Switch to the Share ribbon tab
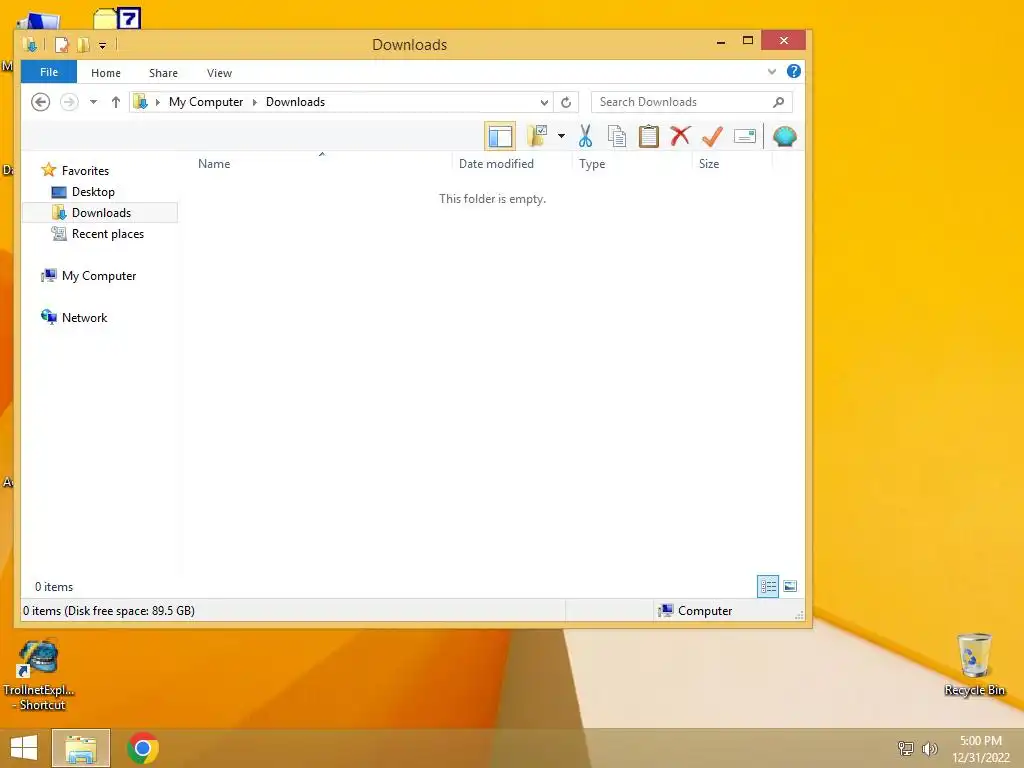The height and width of the screenshot is (768, 1024). pyautogui.click(x=163, y=72)
